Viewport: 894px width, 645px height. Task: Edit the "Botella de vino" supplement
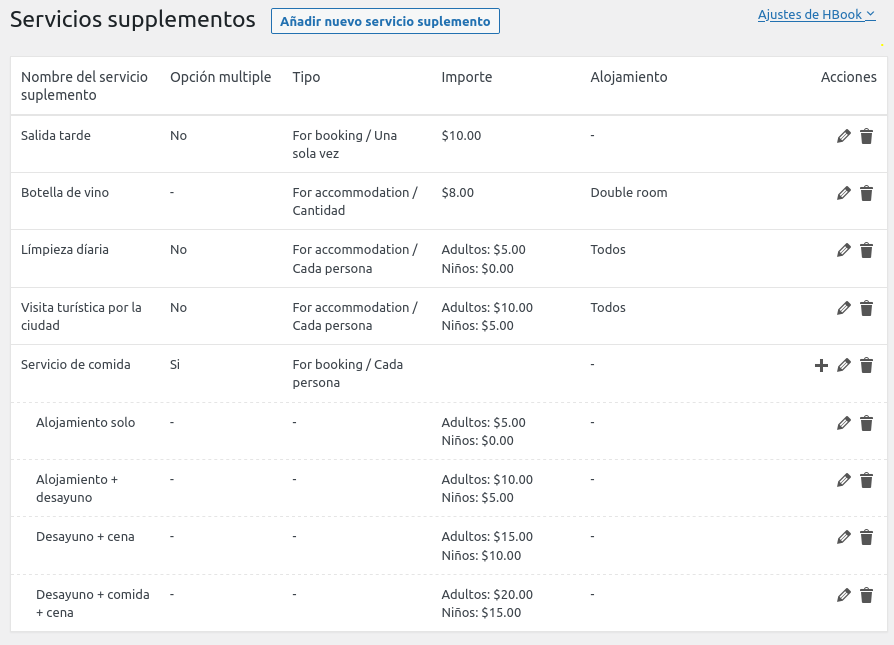[843, 193]
